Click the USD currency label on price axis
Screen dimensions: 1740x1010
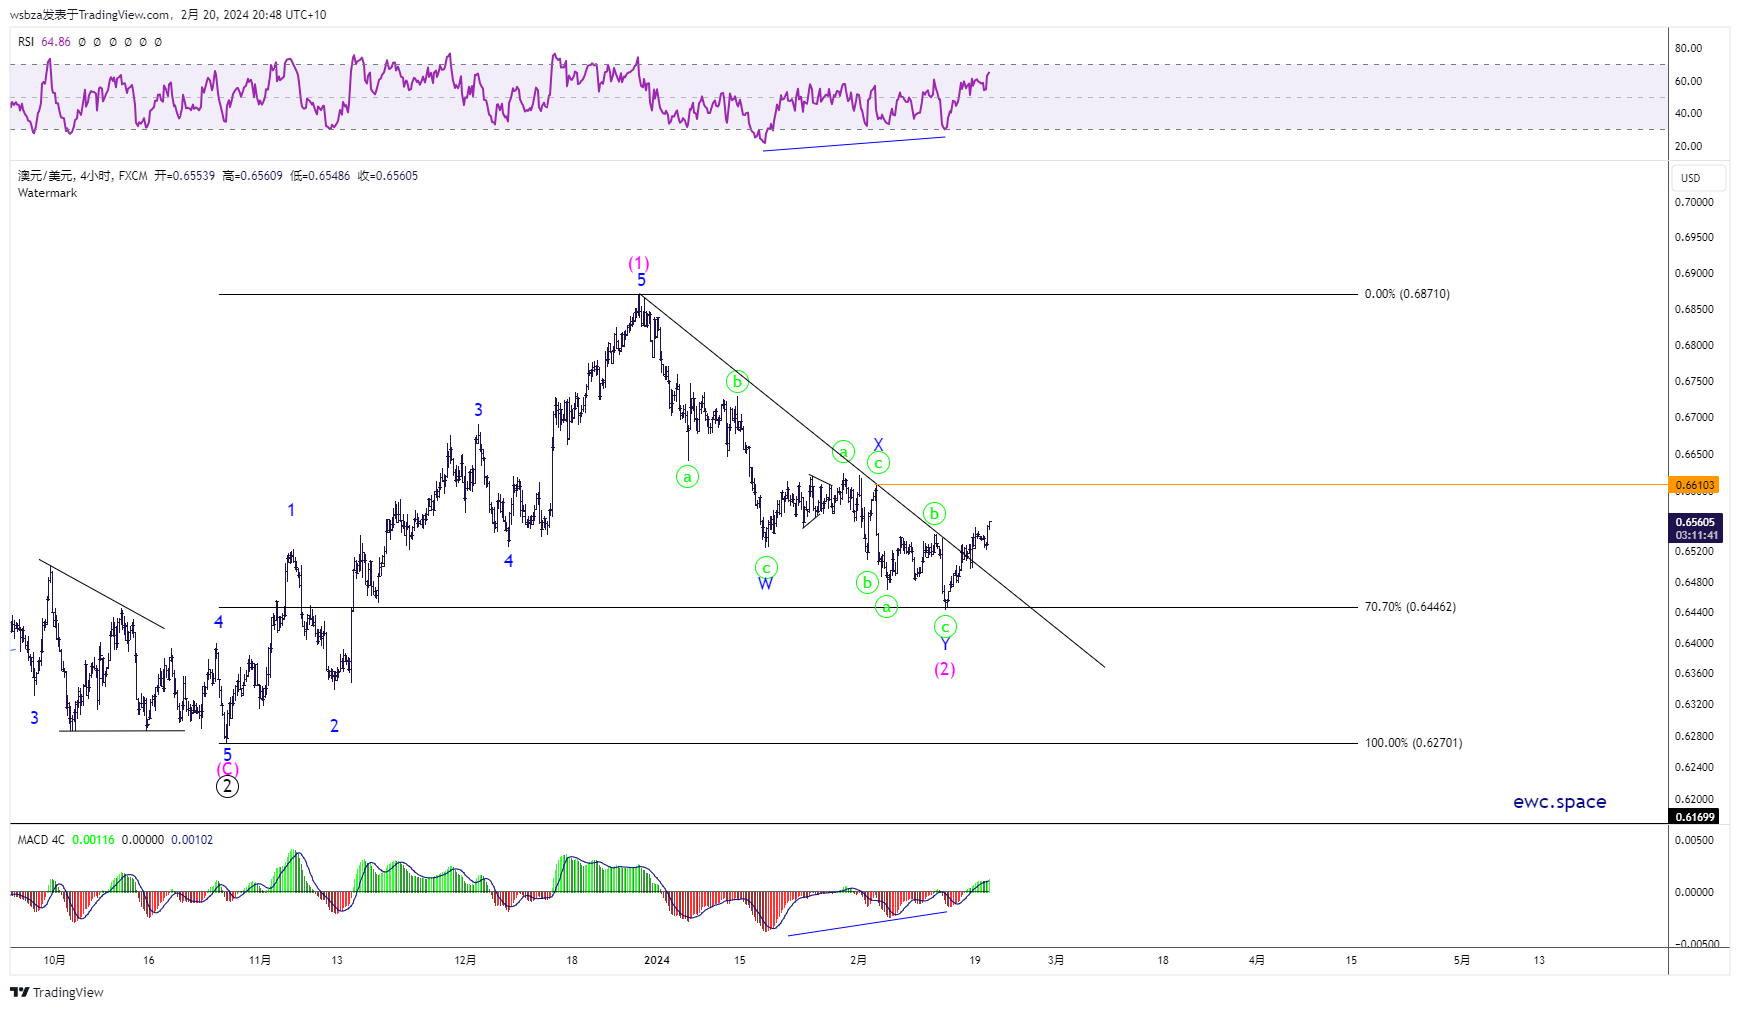click(x=1698, y=178)
